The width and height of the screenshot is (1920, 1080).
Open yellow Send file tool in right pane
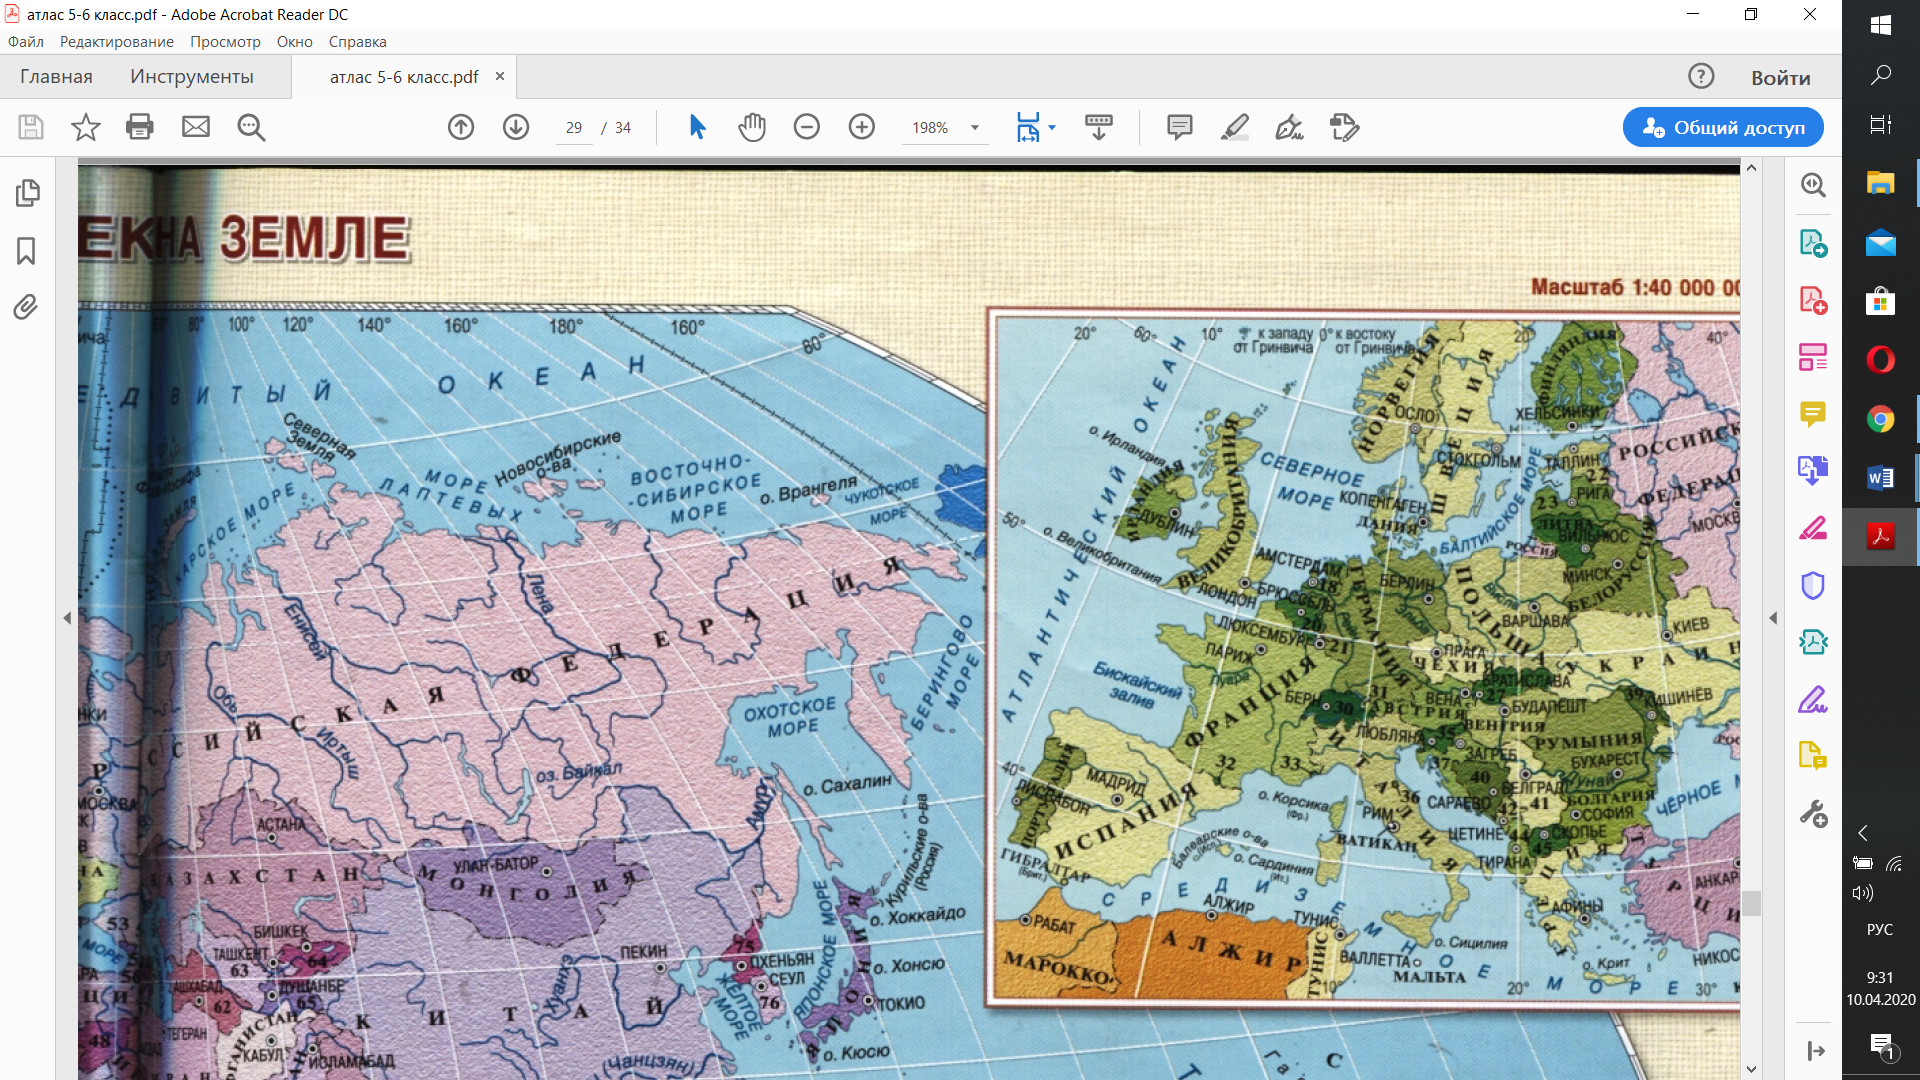tap(1813, 756)
